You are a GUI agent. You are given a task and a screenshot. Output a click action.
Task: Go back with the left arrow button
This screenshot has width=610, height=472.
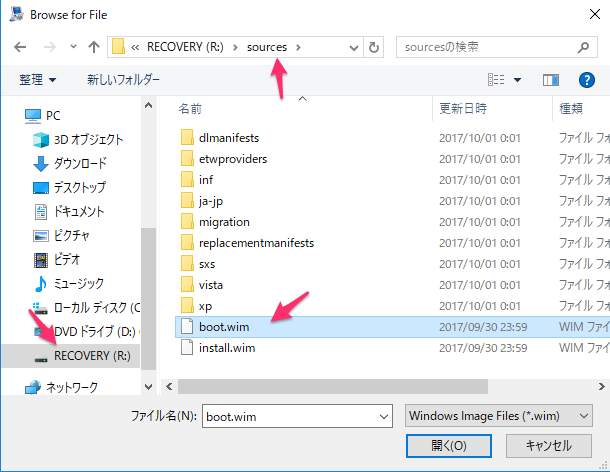[20, 47]
